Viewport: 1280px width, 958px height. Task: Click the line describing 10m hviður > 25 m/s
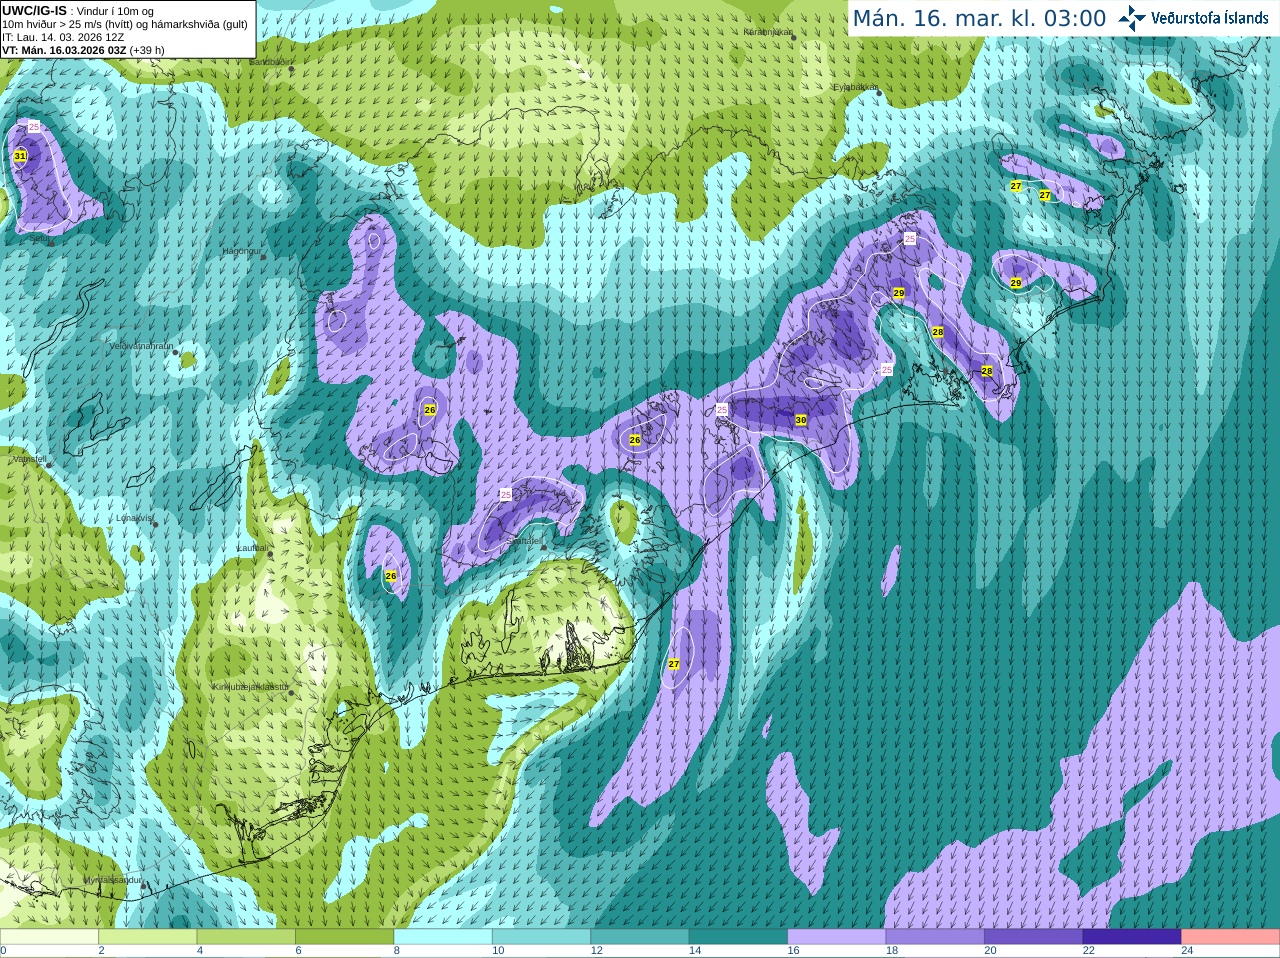[125, 24]
